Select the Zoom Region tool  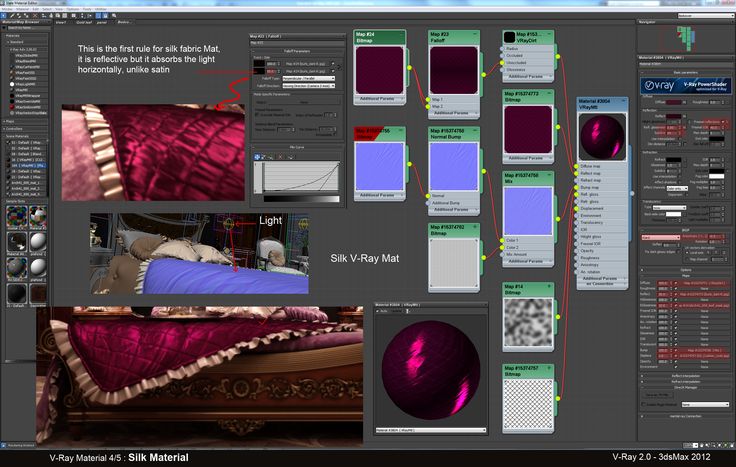click(x=713, y=445)
